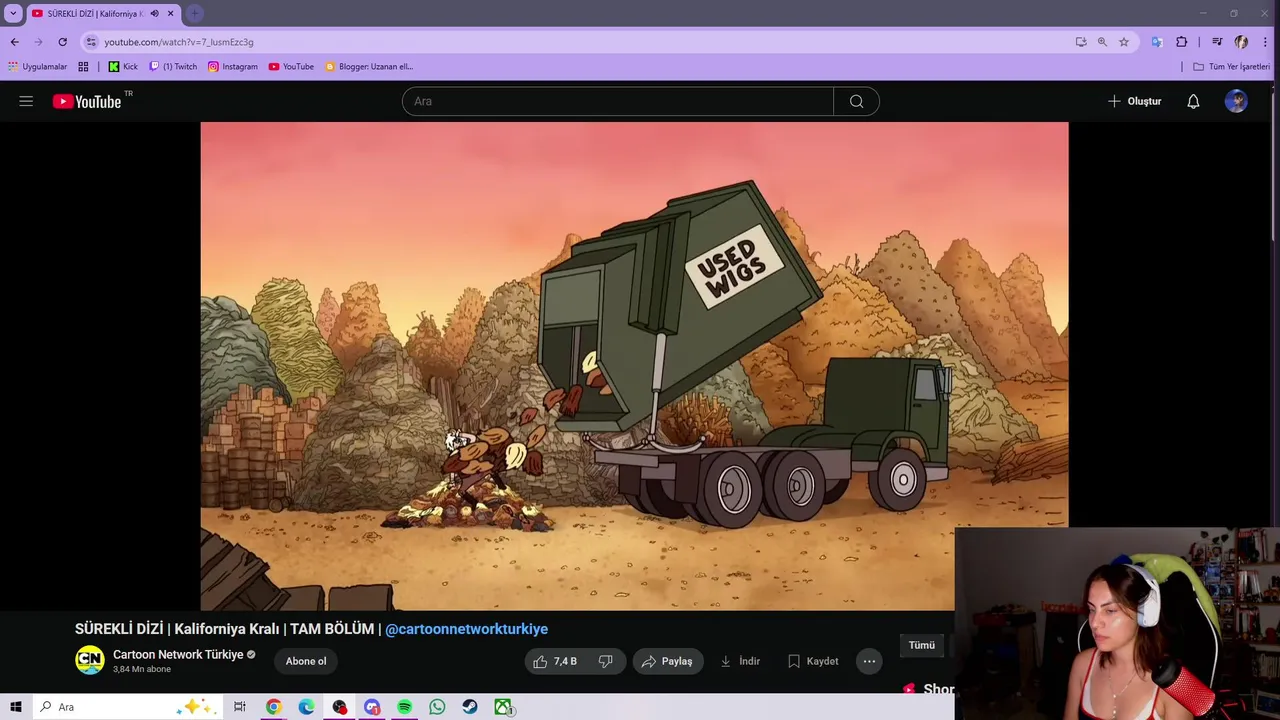Screen dimensions: 1280x720
Task: Open the YouTube hamburger guide menu
Action: (26, 101)
